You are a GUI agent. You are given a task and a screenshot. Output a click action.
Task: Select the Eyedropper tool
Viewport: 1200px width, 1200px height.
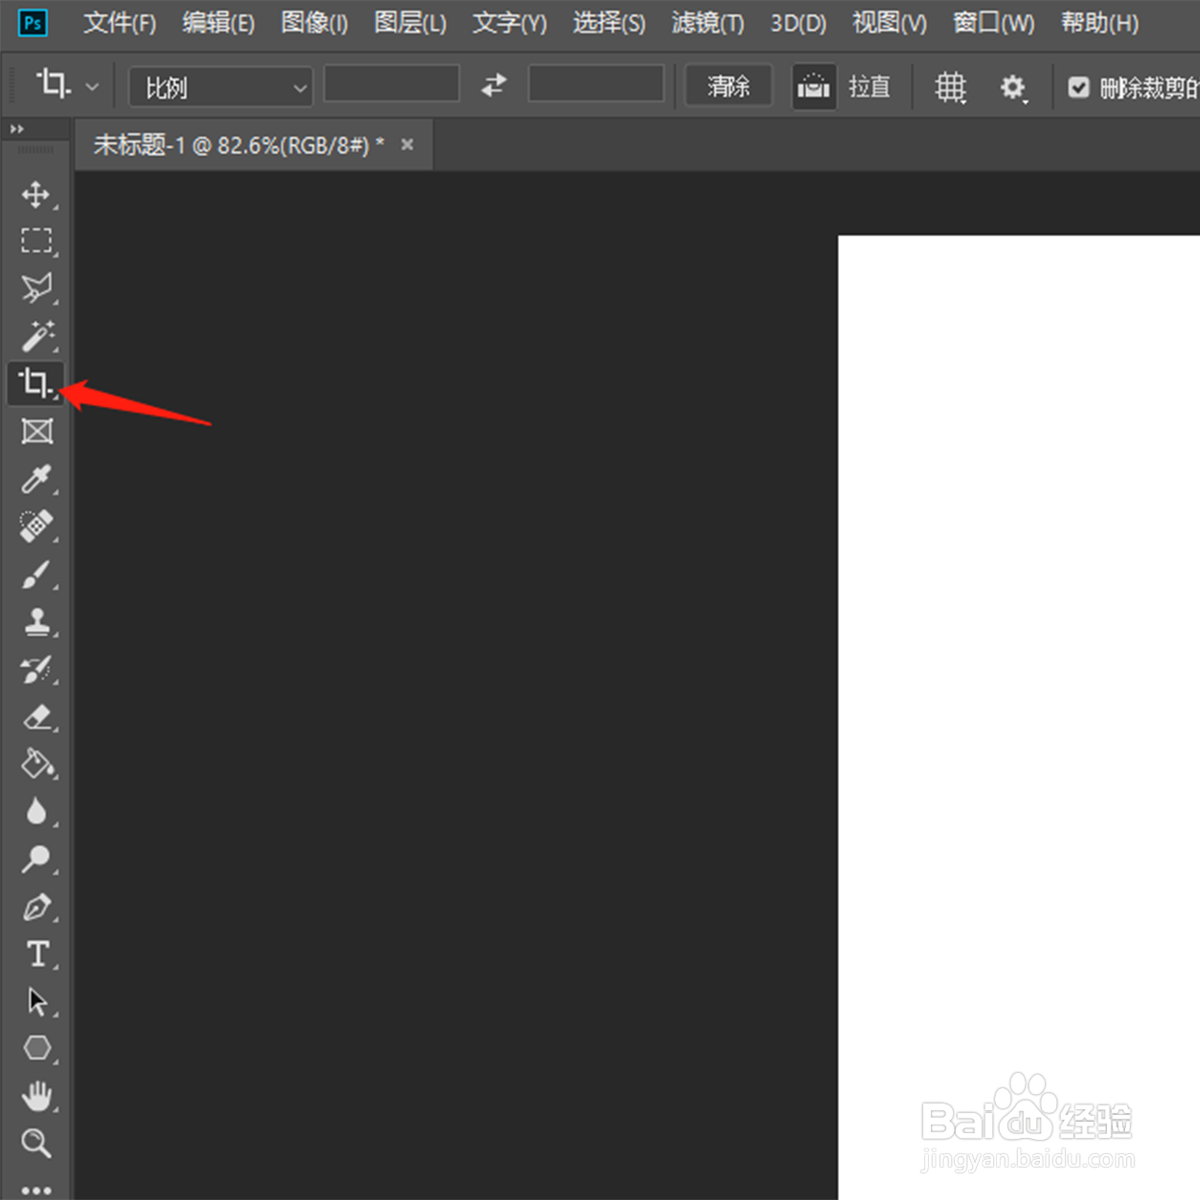click(37, 479)
